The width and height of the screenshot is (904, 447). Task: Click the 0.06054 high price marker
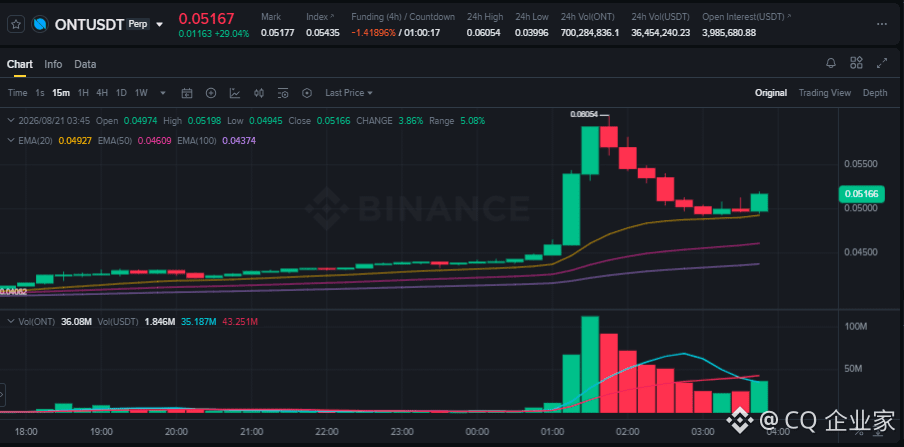pyautogui.click(x=582, y=114)
